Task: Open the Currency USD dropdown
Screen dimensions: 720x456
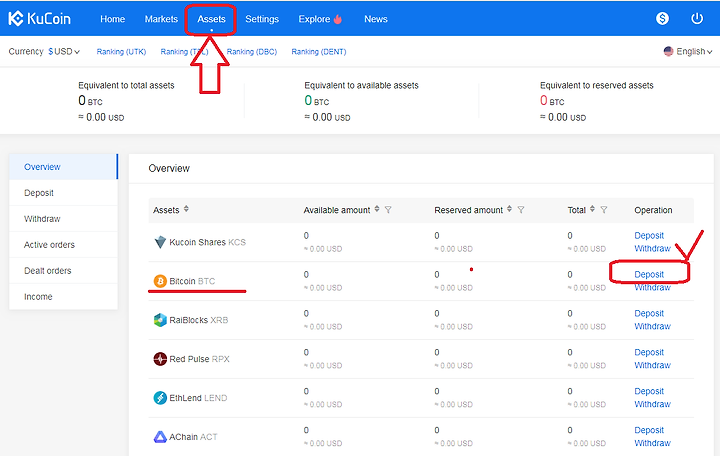Action: pos(64,51)
